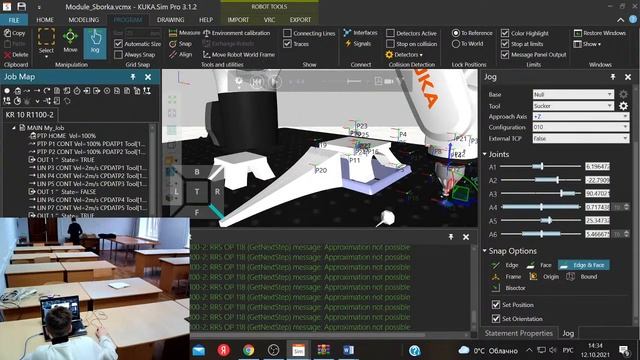
Task: Open the Measure tool
Action: (x=184, y=33)
